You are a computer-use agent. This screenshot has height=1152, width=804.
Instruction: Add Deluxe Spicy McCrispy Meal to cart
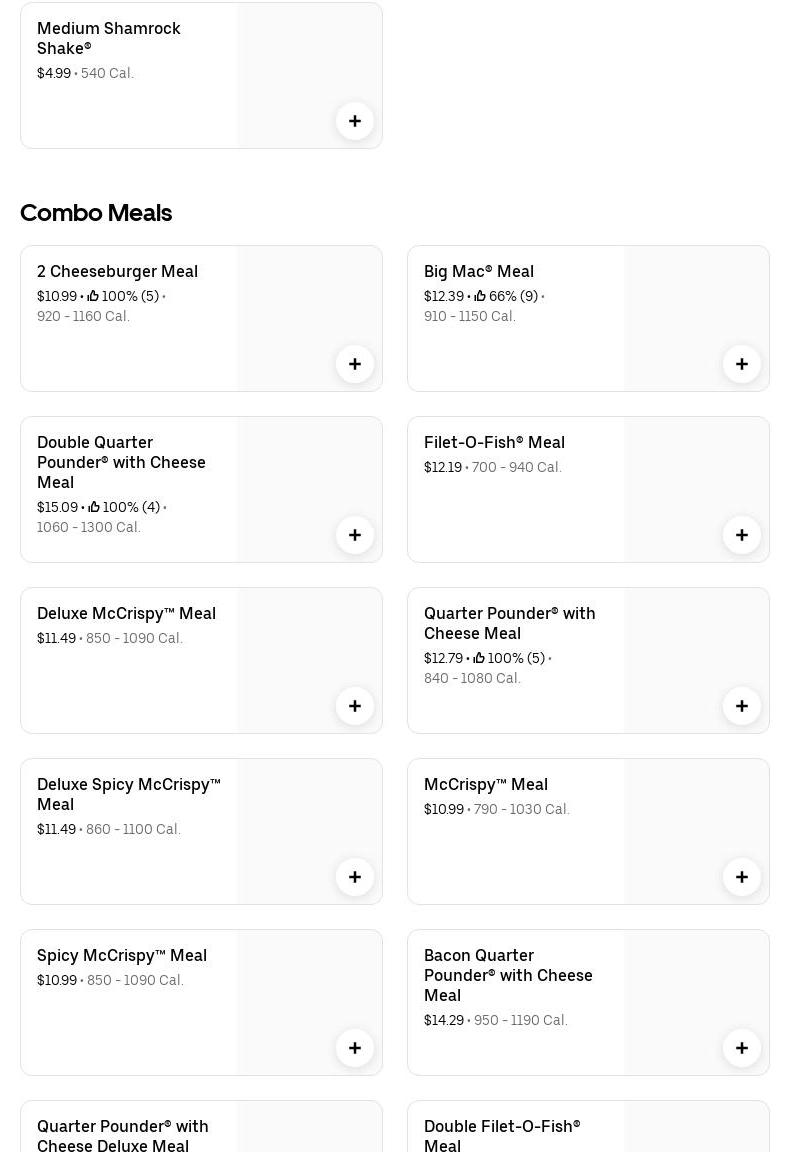(x=355, y=877)
